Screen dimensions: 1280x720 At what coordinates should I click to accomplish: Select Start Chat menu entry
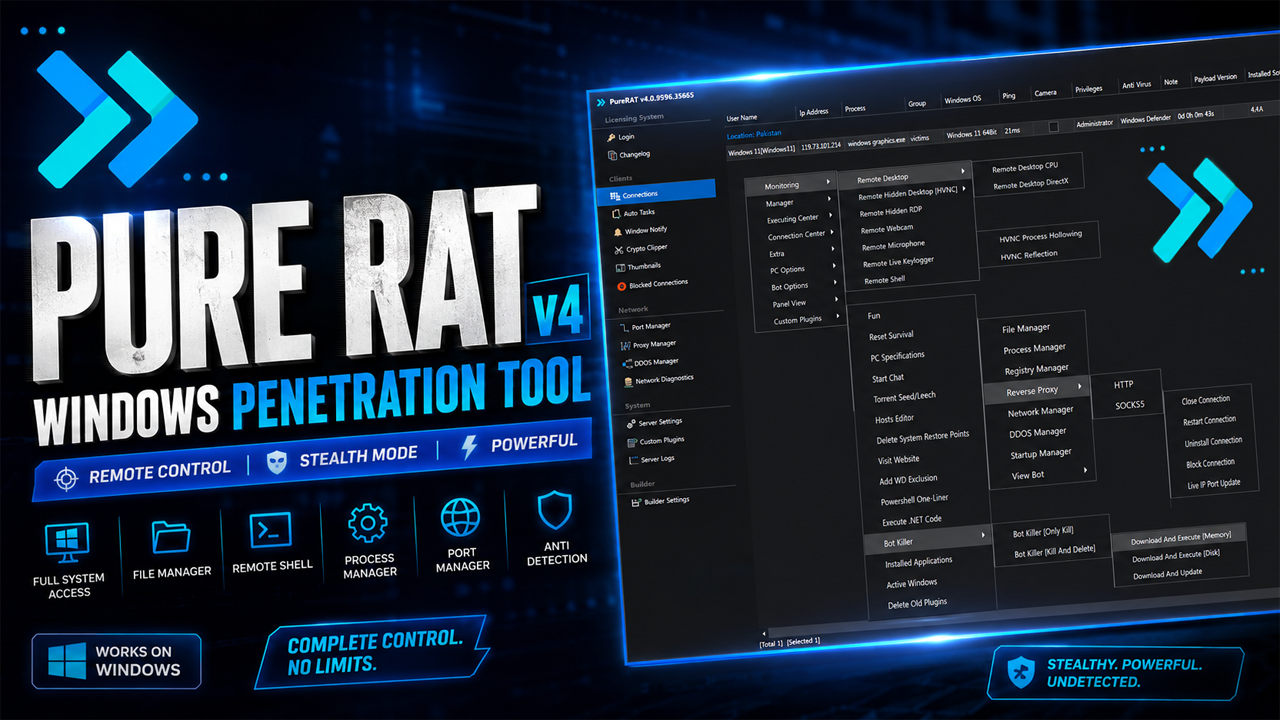888,378
